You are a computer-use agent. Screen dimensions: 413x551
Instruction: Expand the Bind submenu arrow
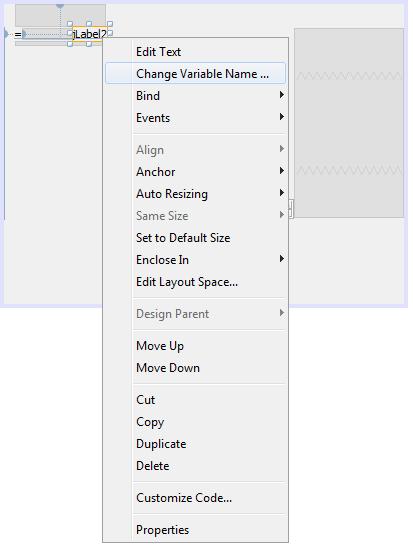tap(282, 95)
